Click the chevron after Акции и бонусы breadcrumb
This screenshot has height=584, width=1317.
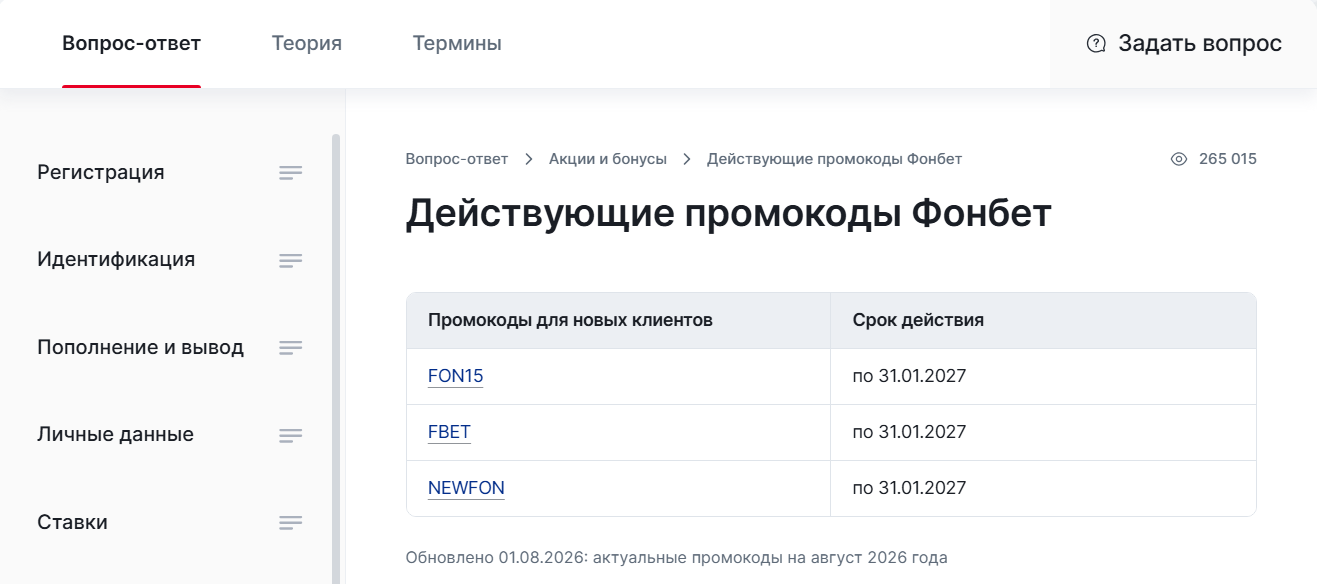point(687,159)
